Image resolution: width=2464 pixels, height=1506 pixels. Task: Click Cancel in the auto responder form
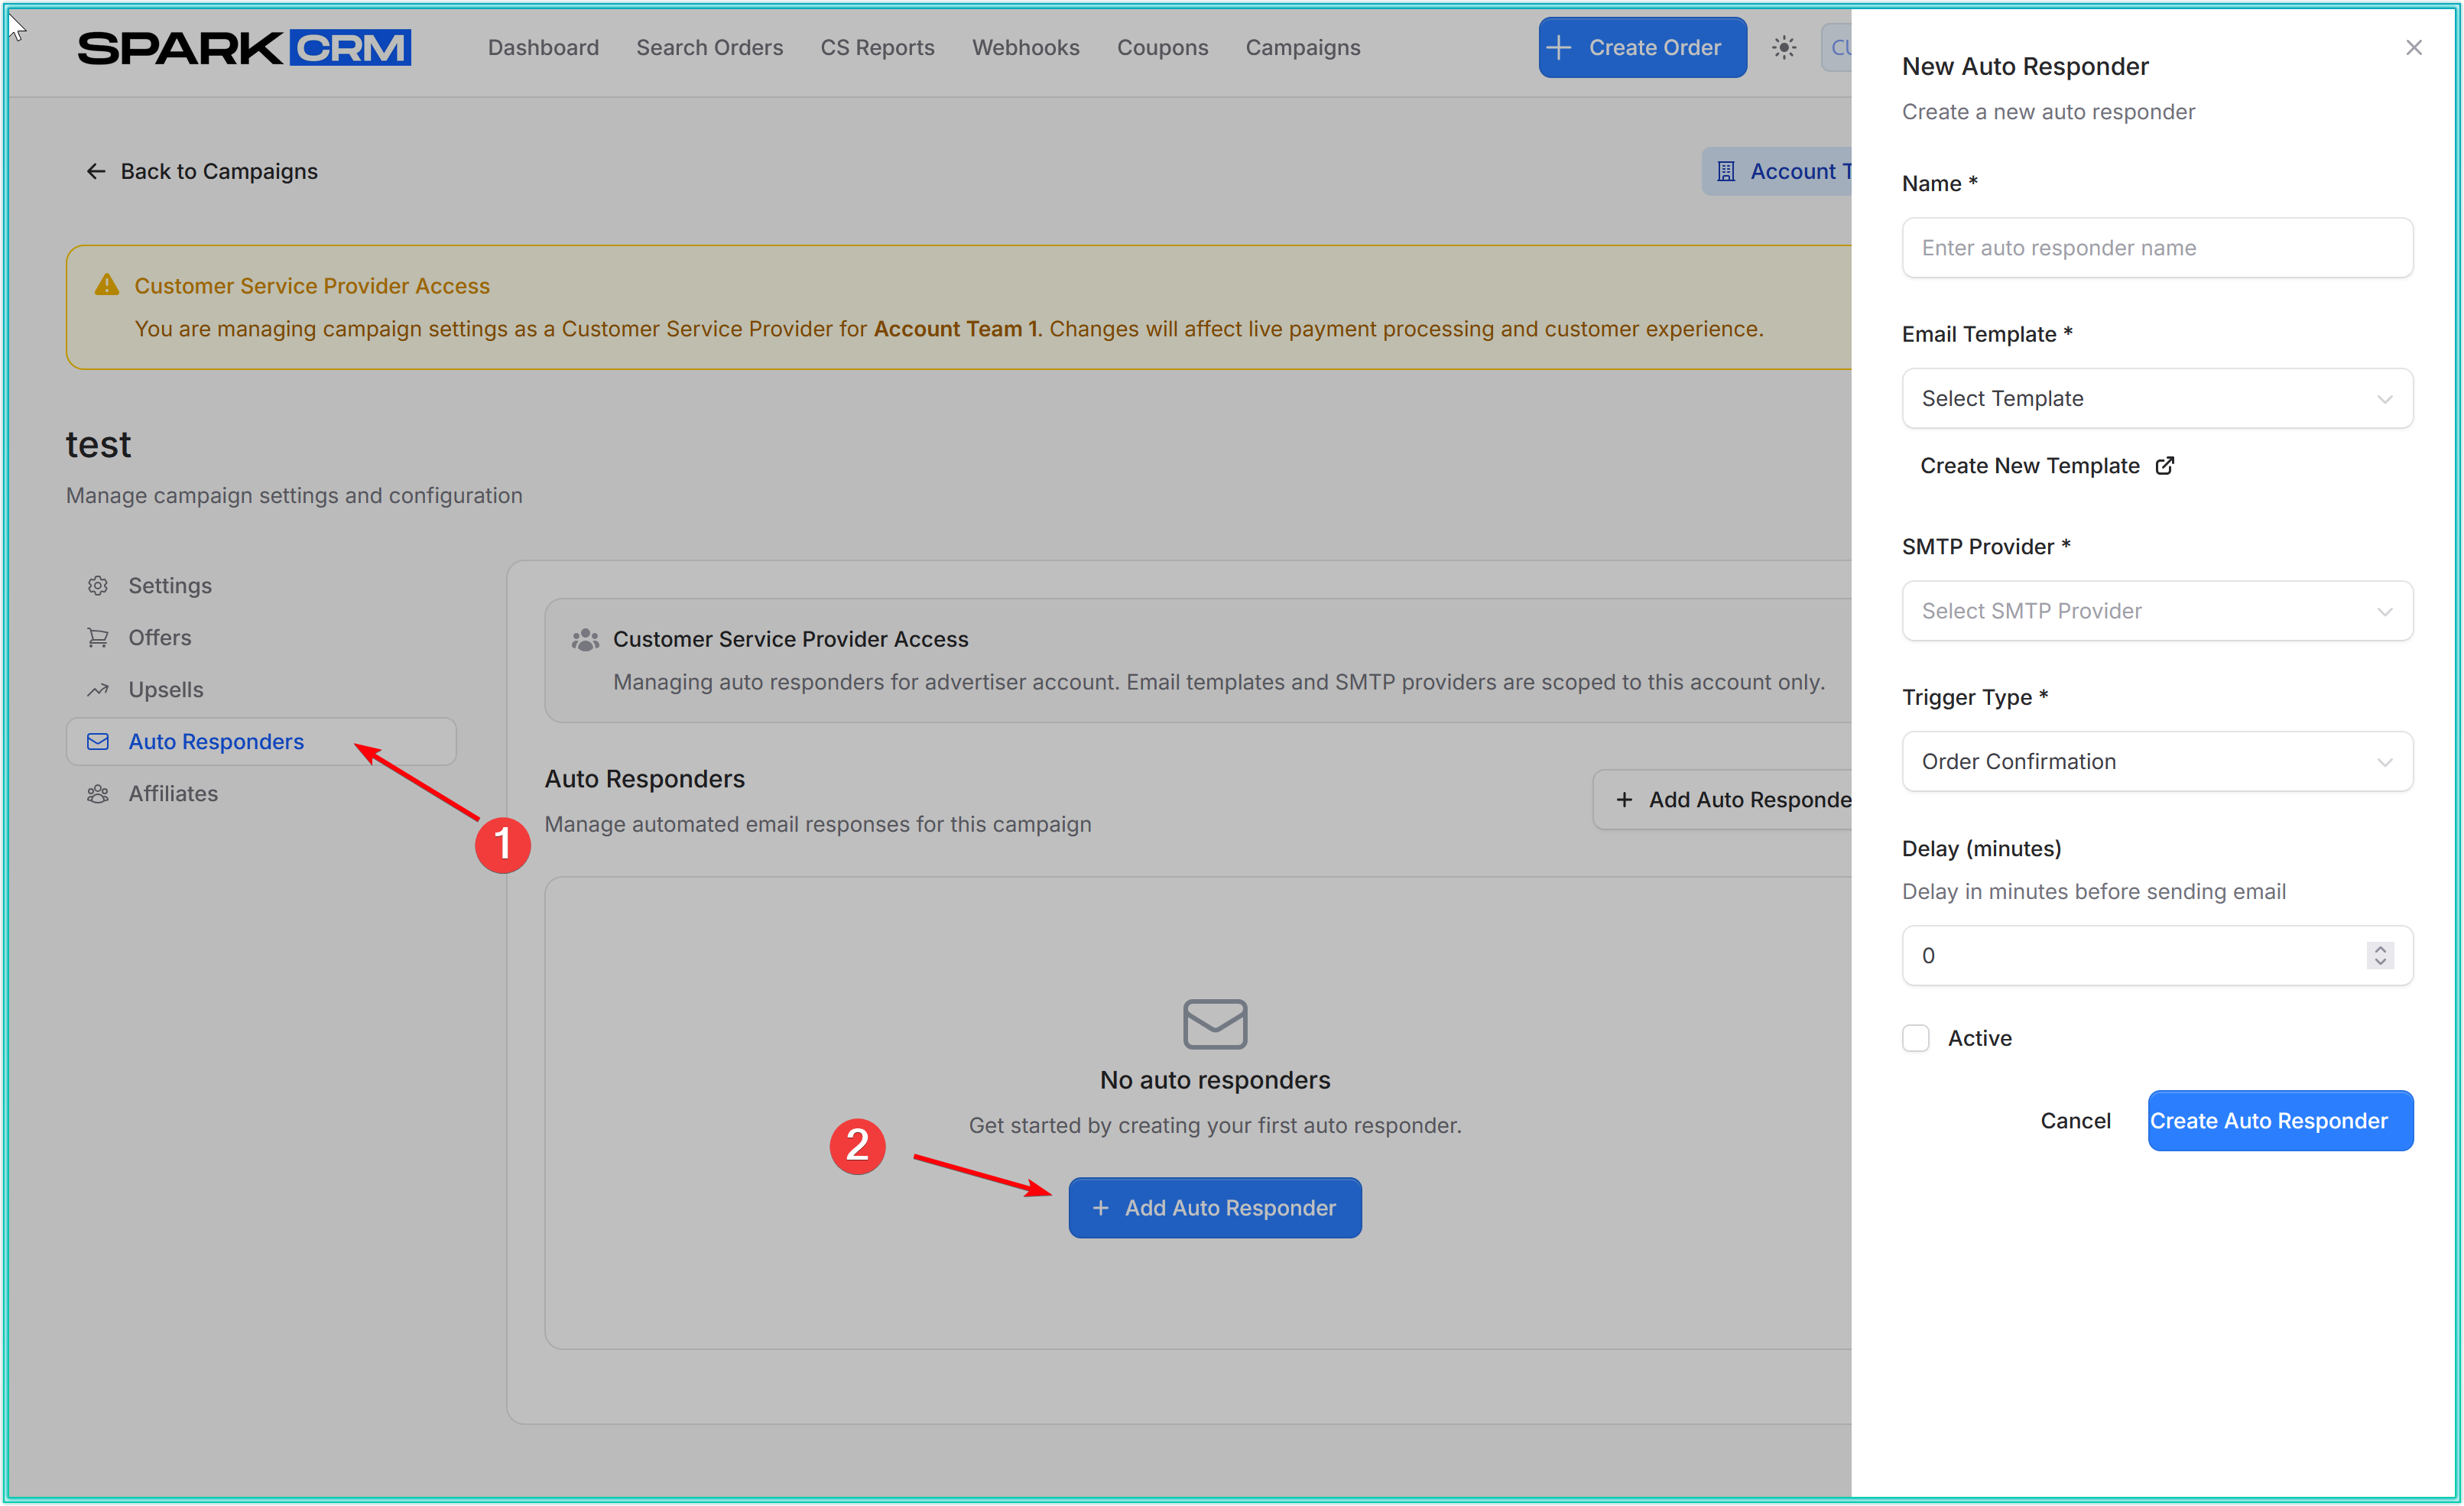[2075, 1121]
